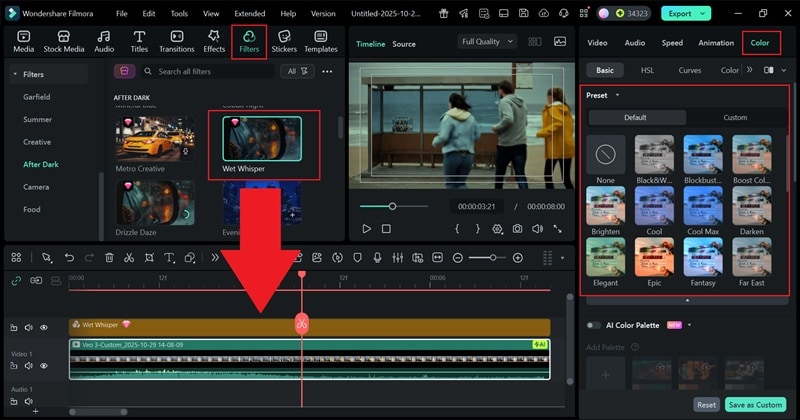Open the more options ellipsis in filters
Screen dimensions: 800x420
point(327,71)
